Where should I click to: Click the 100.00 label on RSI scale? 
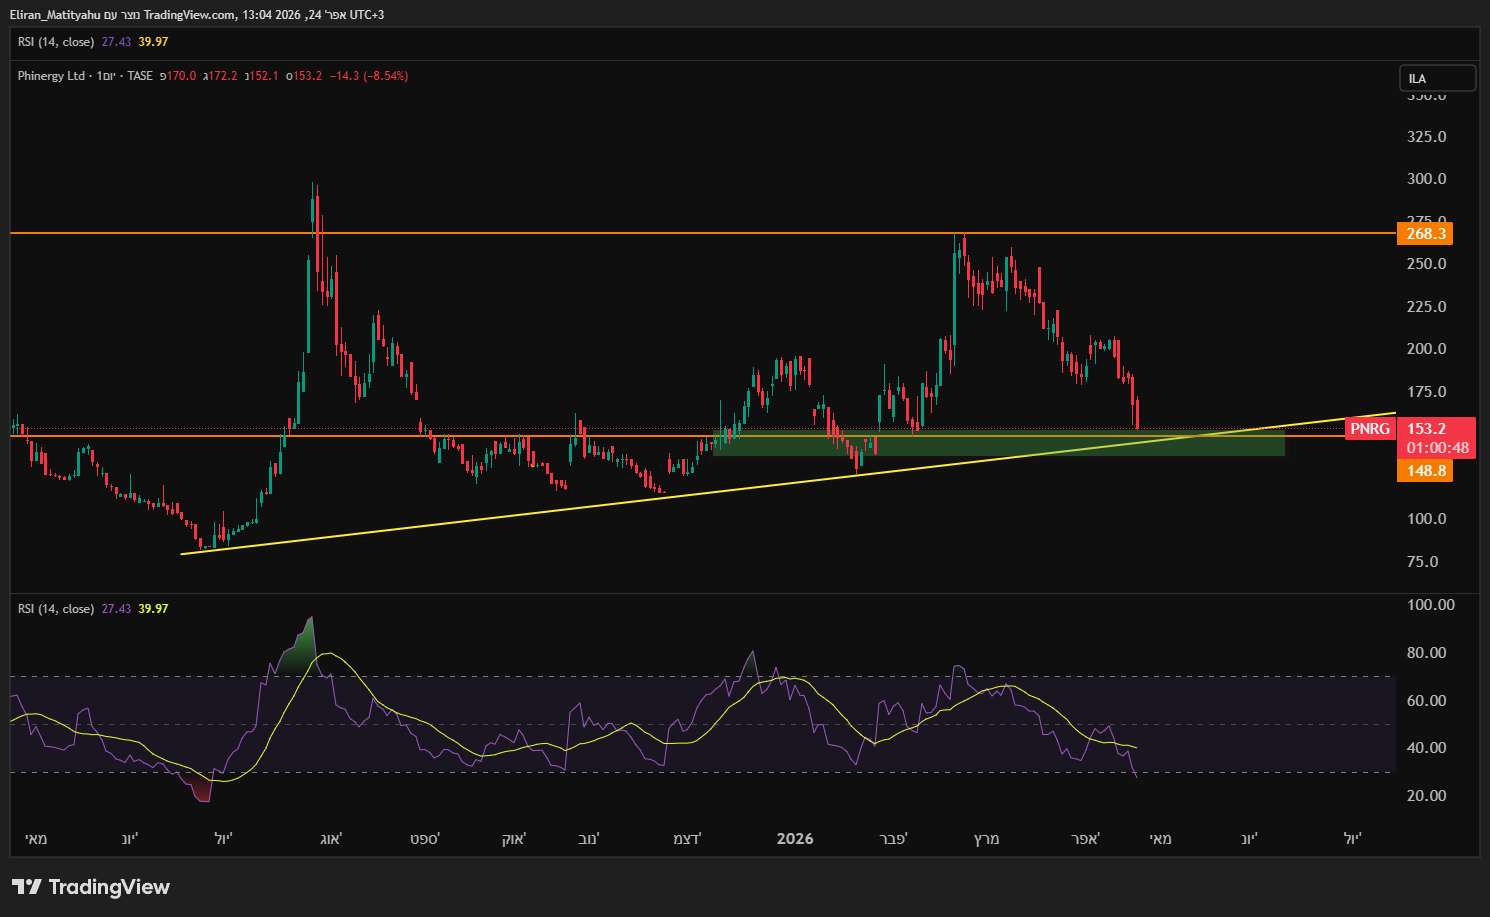click(x=1430, y=605)
